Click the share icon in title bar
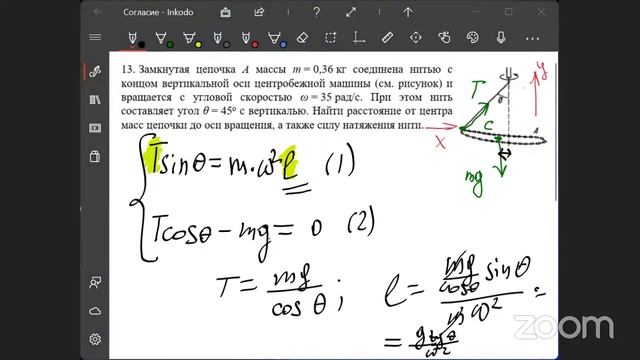The width and height of the screenshot is (640, 360). 259,12
